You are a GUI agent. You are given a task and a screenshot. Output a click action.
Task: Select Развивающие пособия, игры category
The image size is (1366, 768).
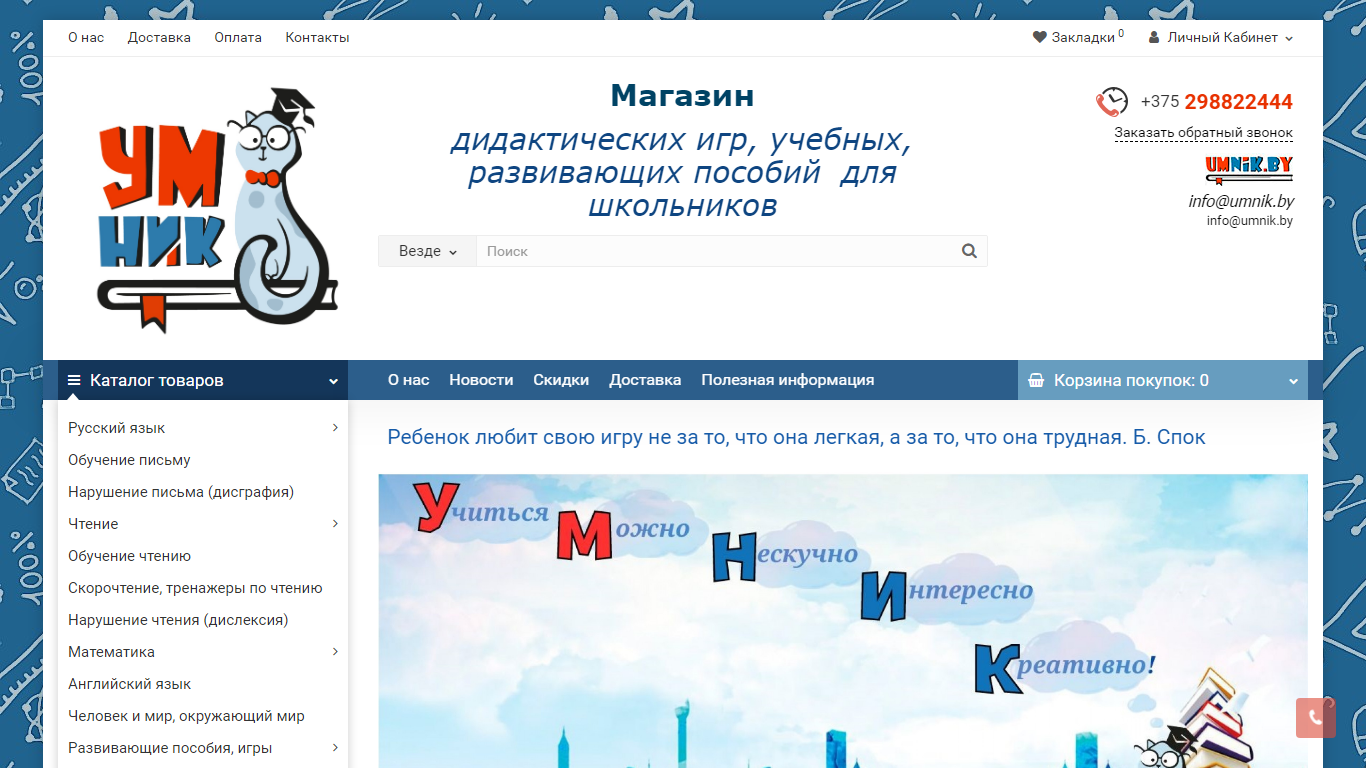(x=170, y=748)
